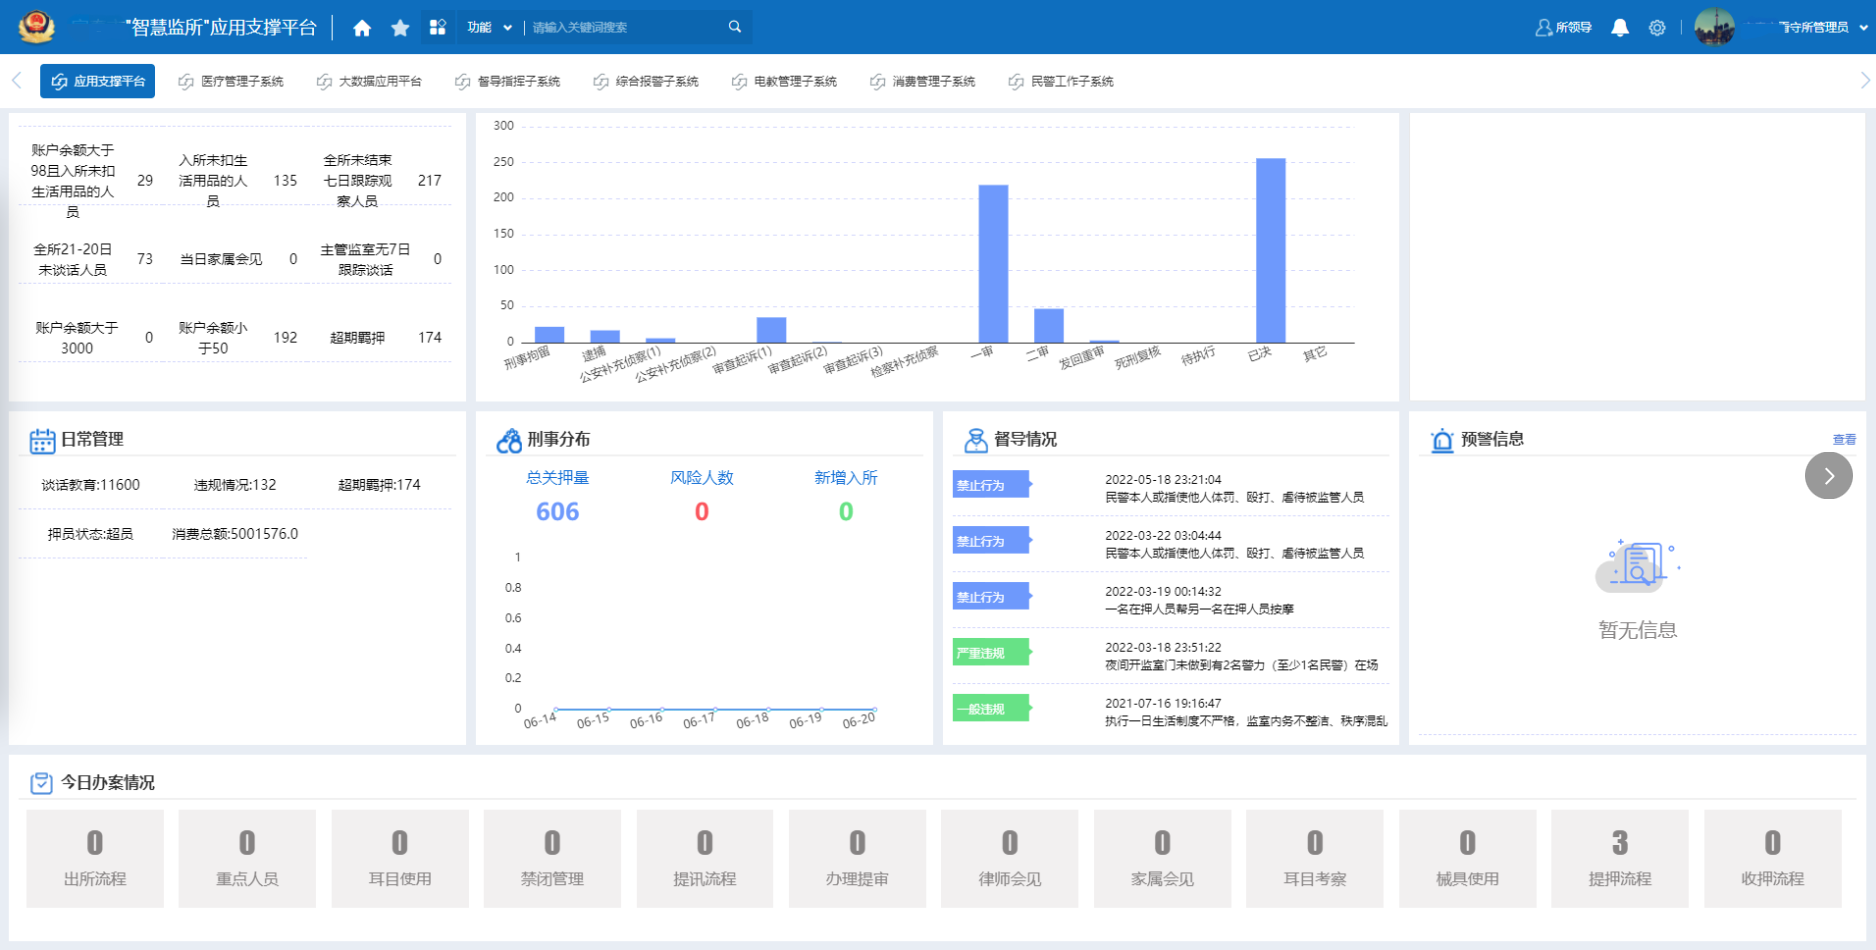This screenshot has width=1876, height=950.
Task: Open the settings gear icon
Action: pos(1657,27)
